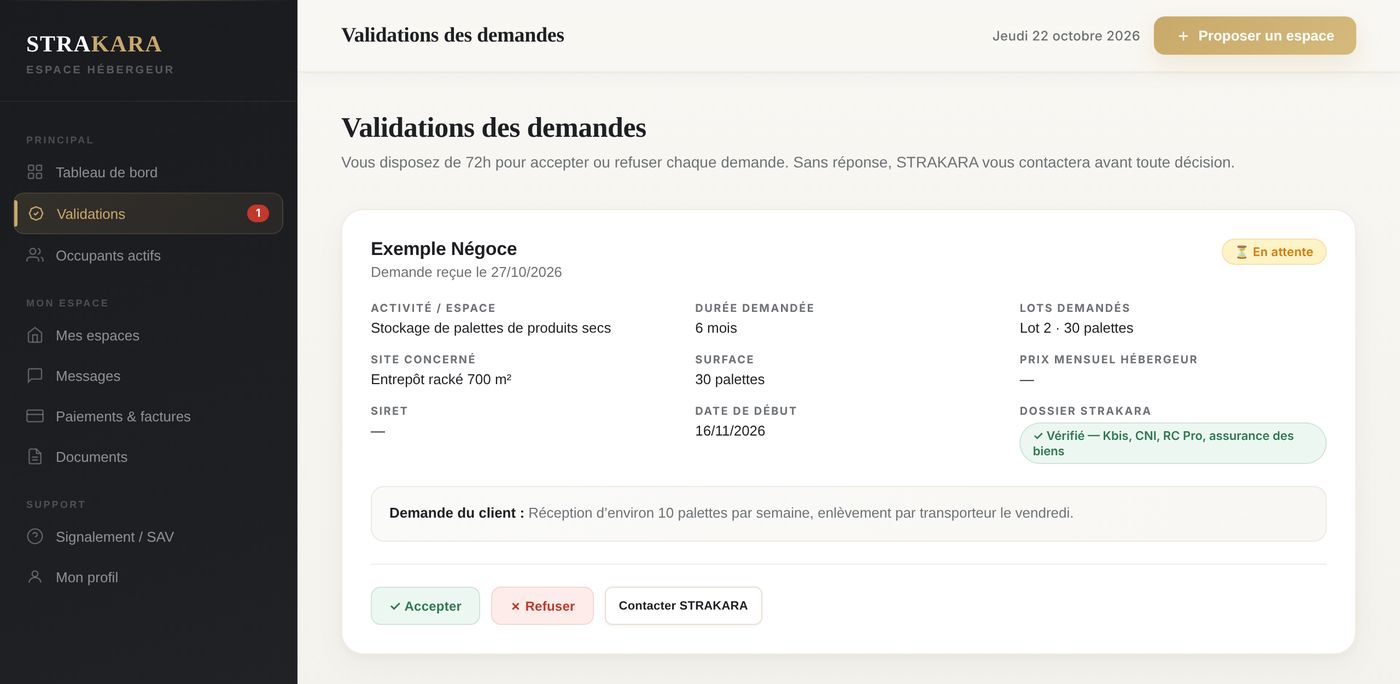Screen dimensions: 1400x684
Task: Click Proposer un espace button
Action: pyautogui.click(x=1255, y=36)
